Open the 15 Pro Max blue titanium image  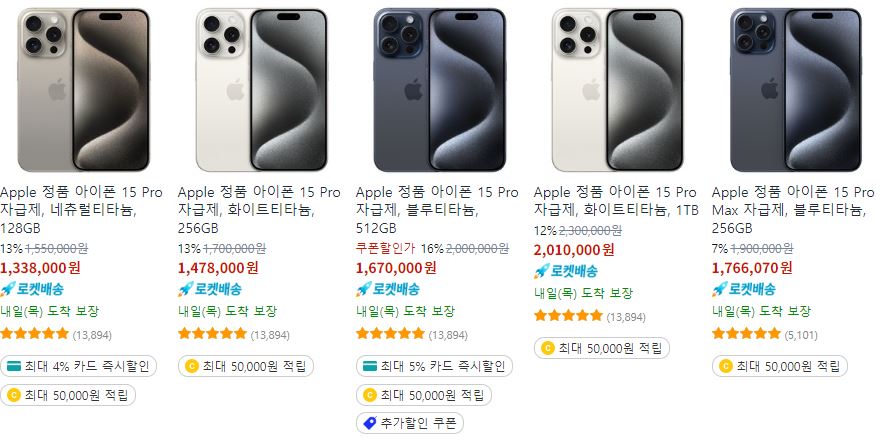click(796, 90)
